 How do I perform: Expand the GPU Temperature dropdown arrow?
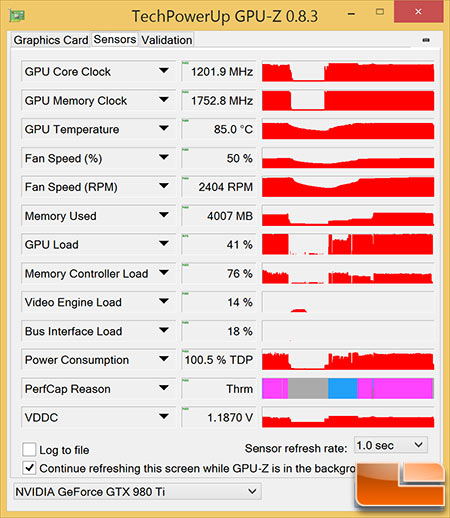(164, 128)
